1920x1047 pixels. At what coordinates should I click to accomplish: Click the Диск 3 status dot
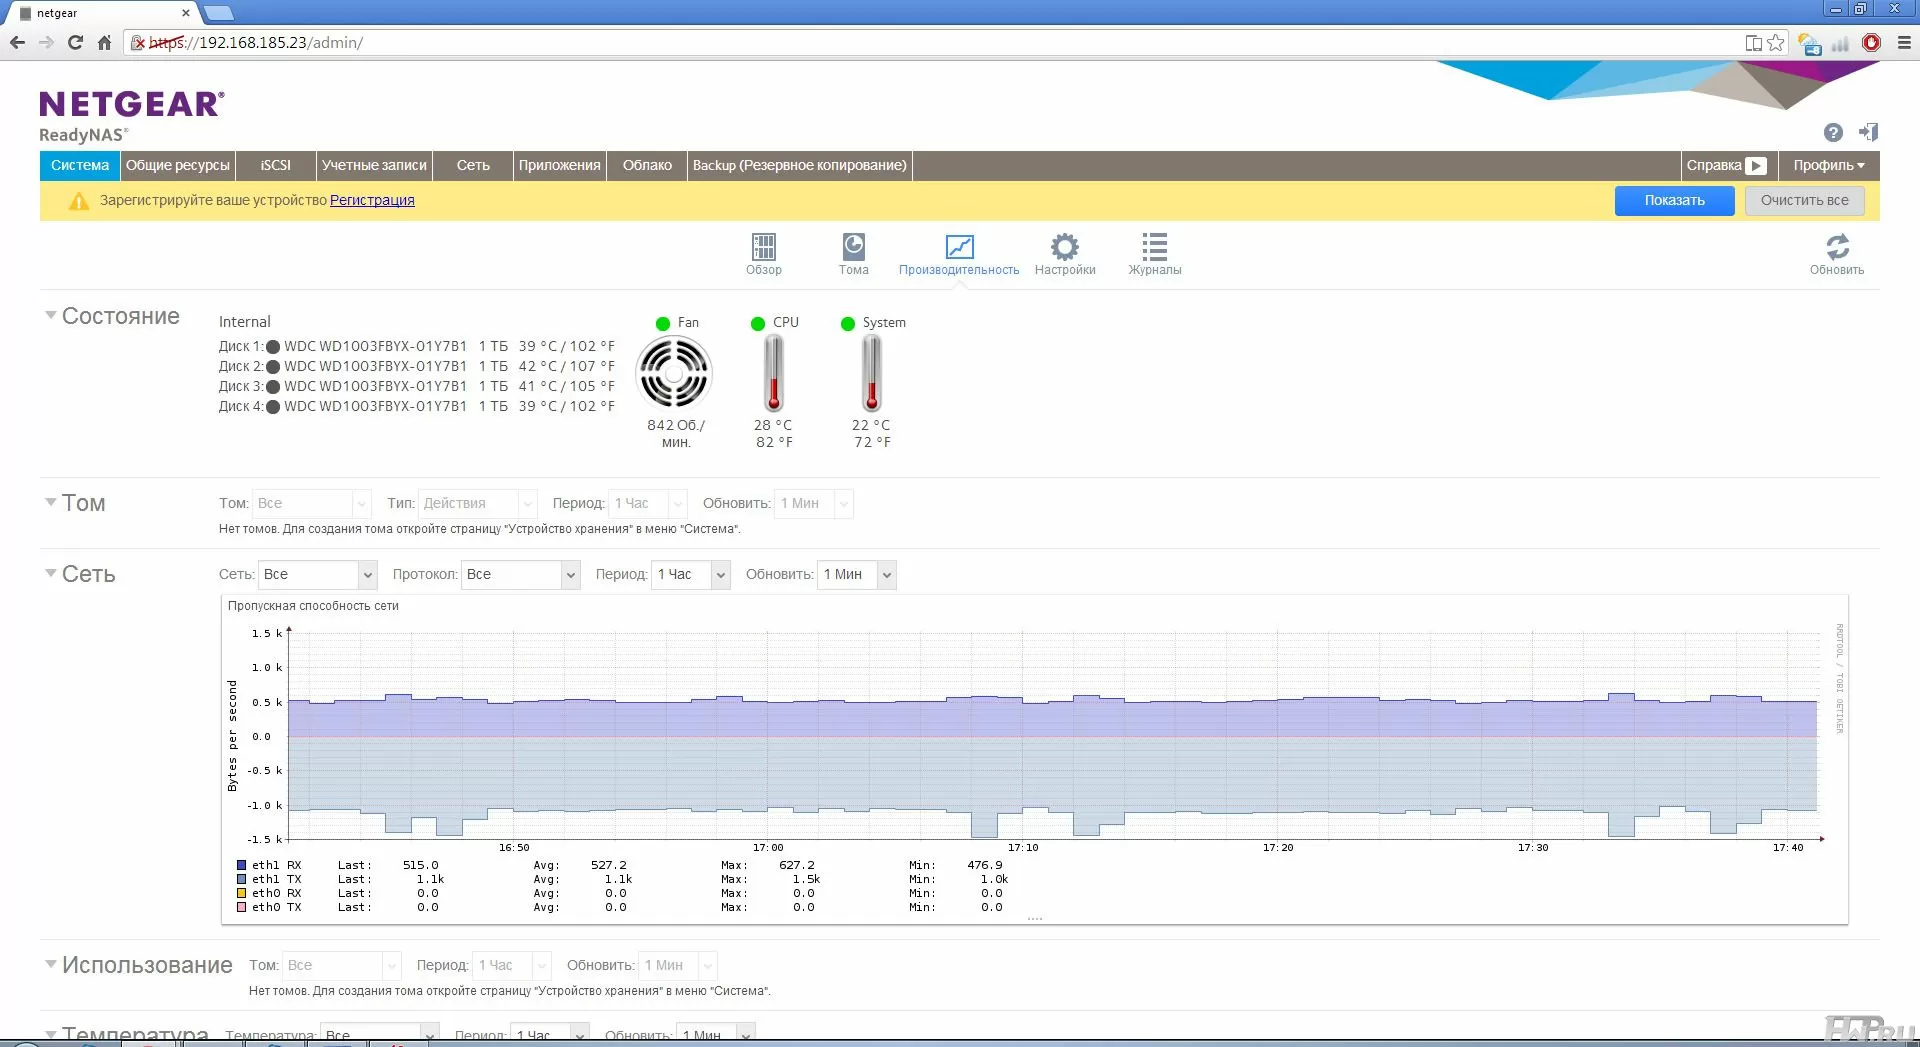coord(273,386)
